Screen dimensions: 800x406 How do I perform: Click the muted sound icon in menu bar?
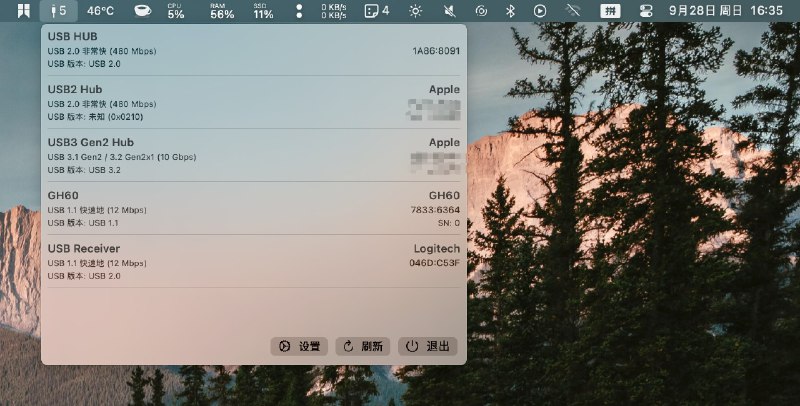click(449, 11)
